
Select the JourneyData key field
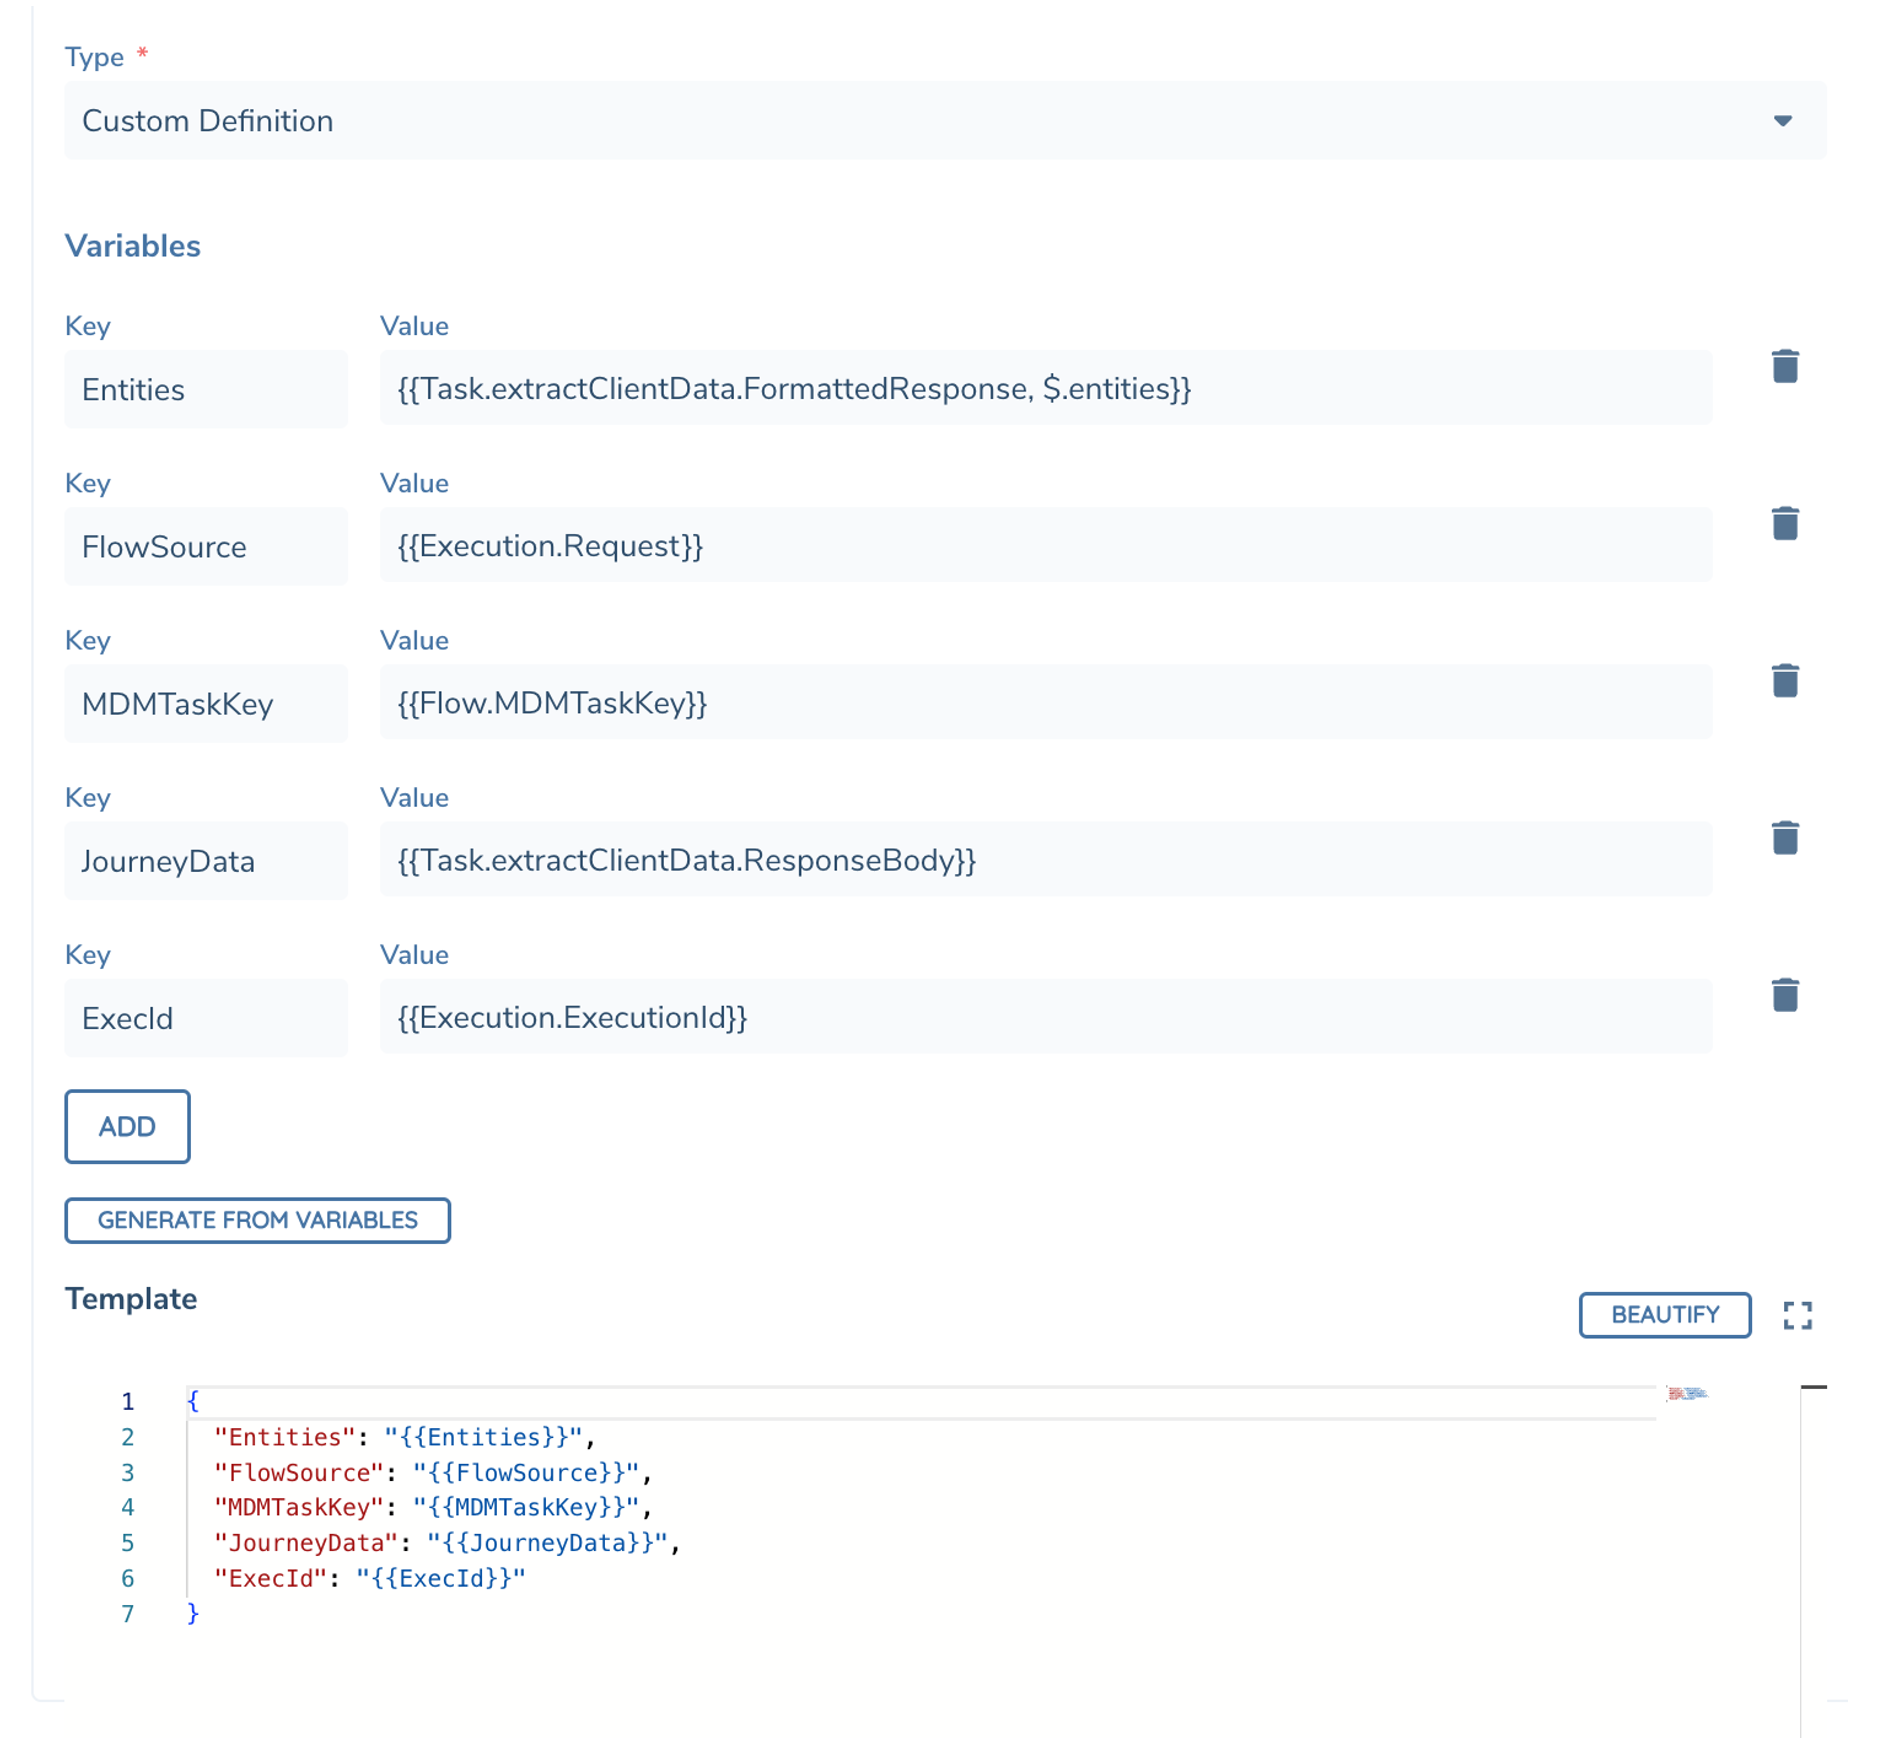[205, 861]
